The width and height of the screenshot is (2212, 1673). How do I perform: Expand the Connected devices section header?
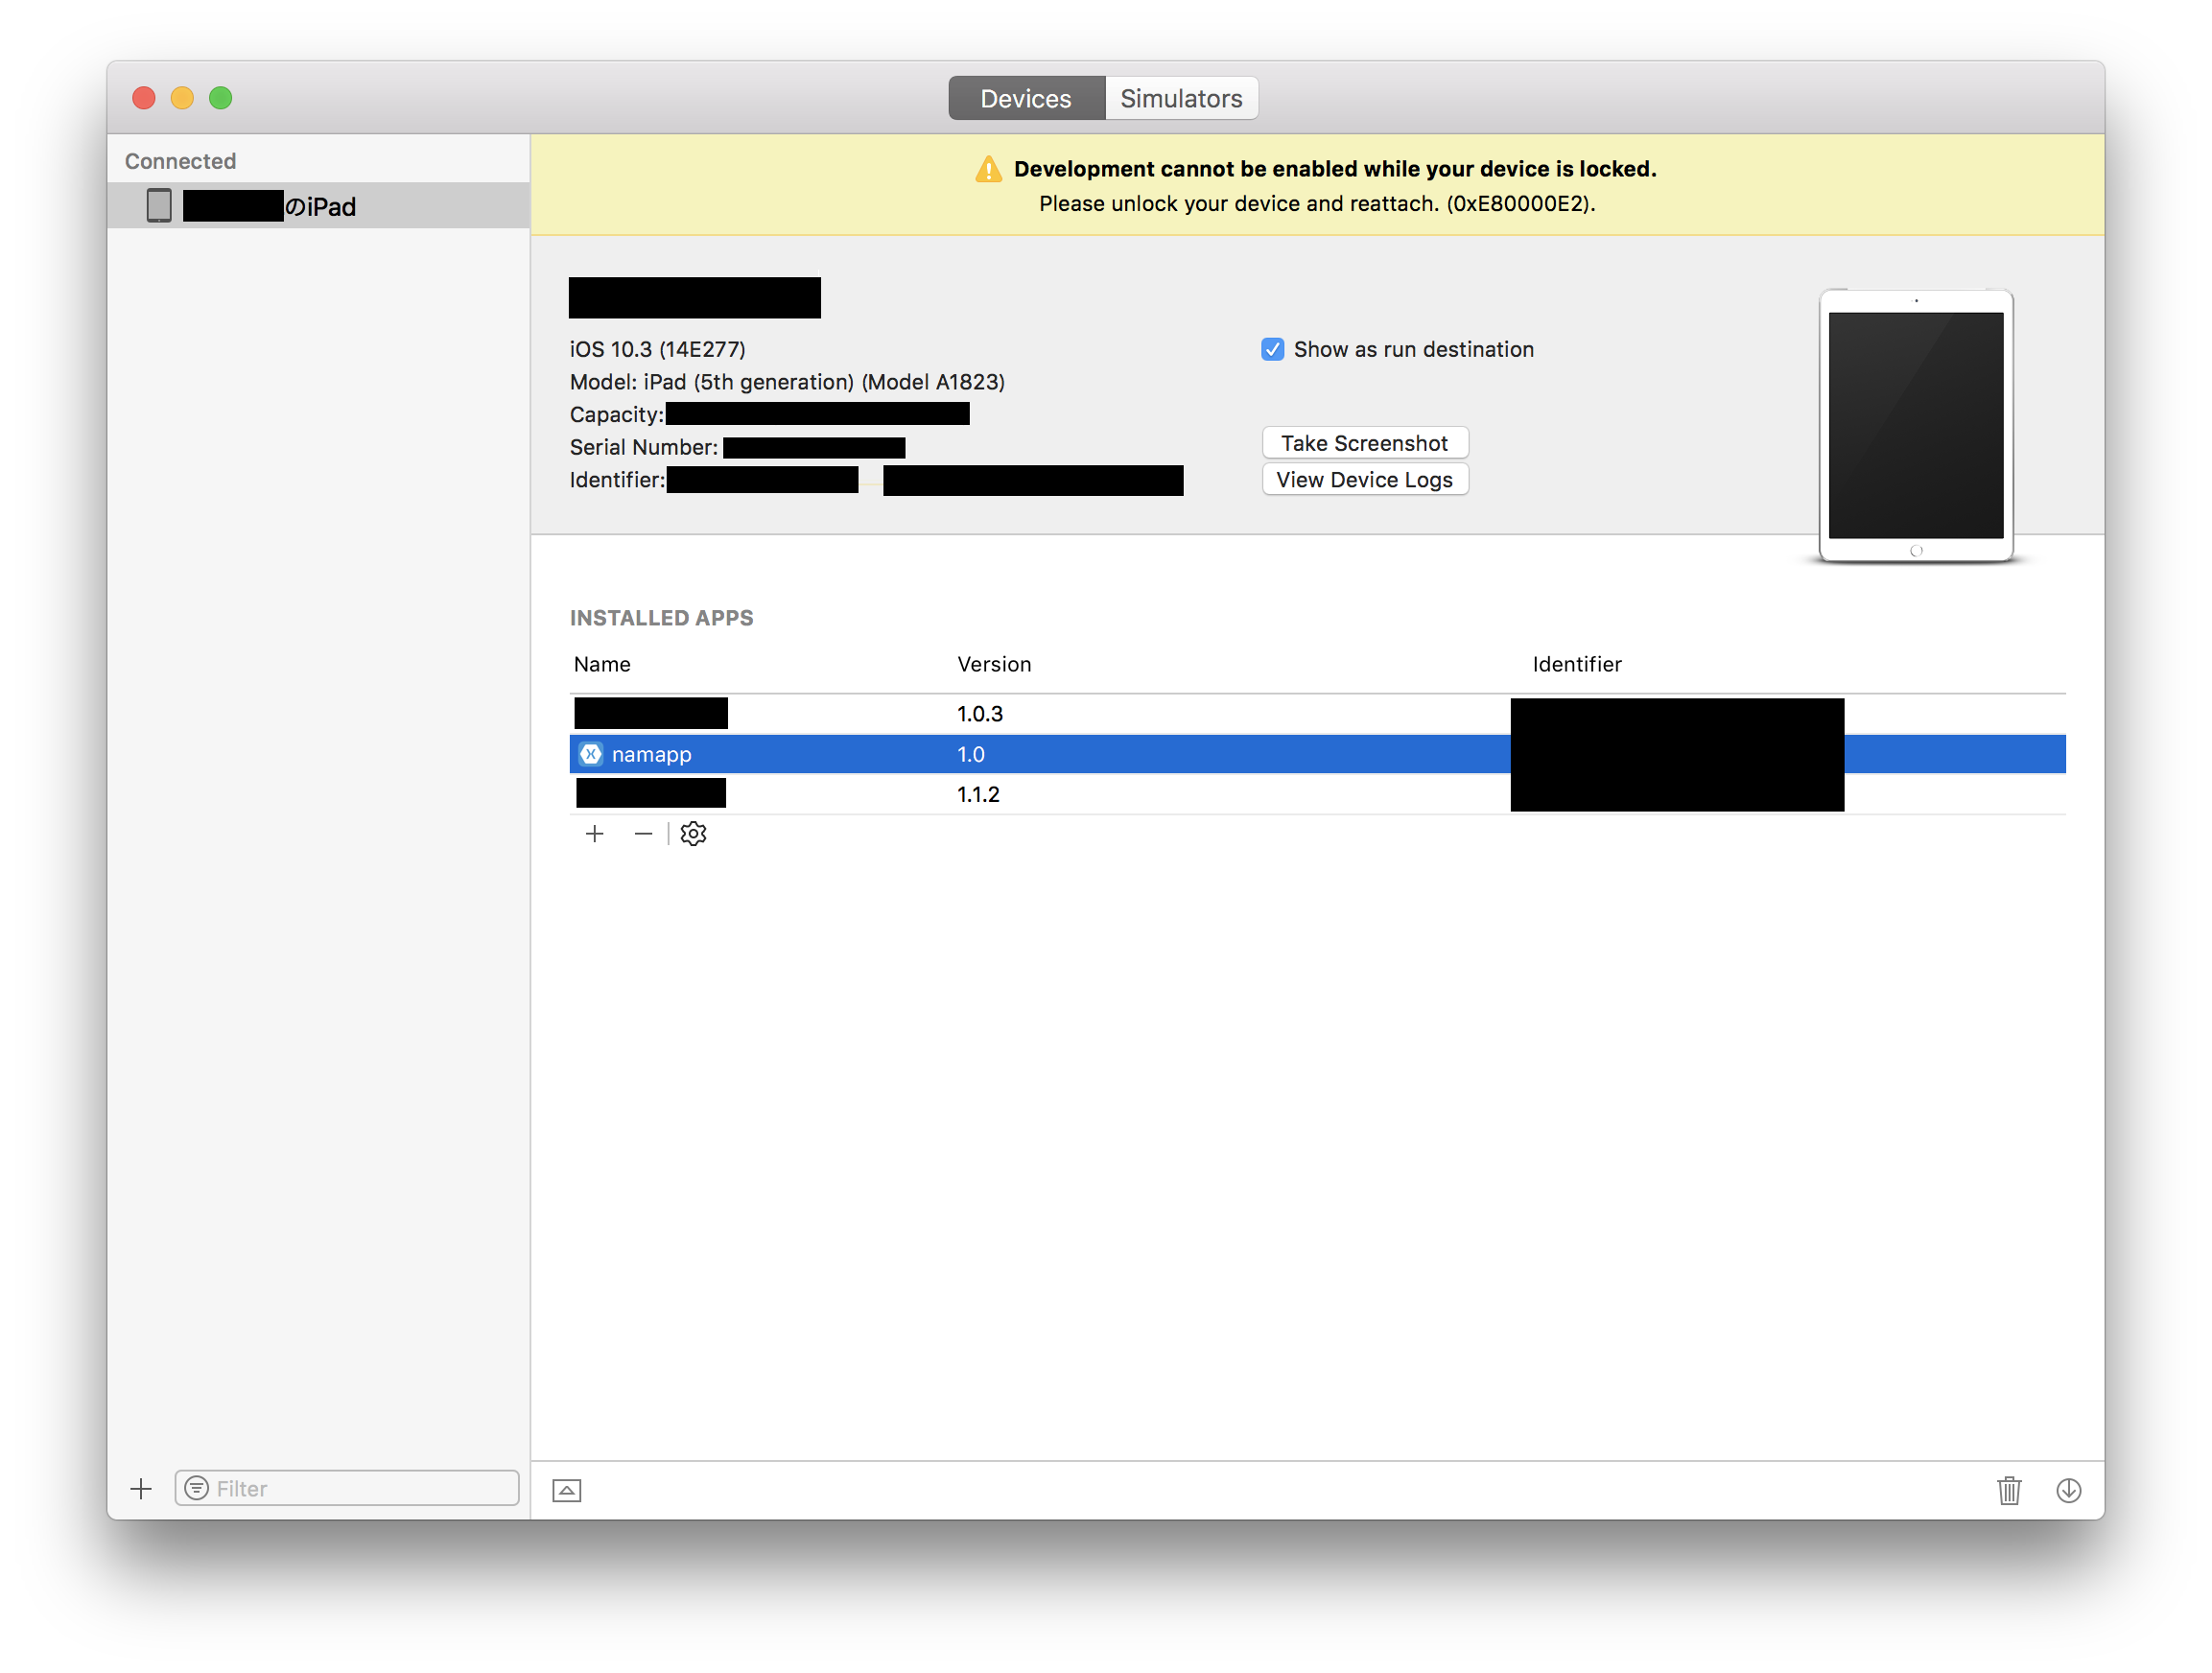[180, 160]
